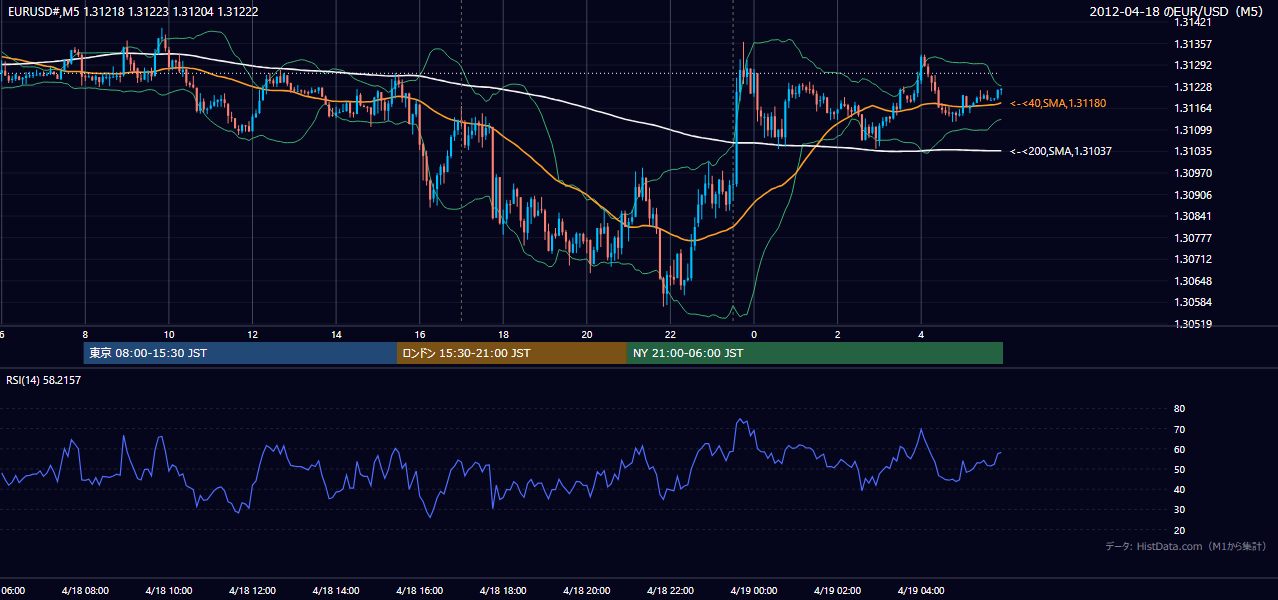Viewport: 1278px width, 600px height.
Task: Click hour tick 16 under the price chart
Action: tap(420, 335)
